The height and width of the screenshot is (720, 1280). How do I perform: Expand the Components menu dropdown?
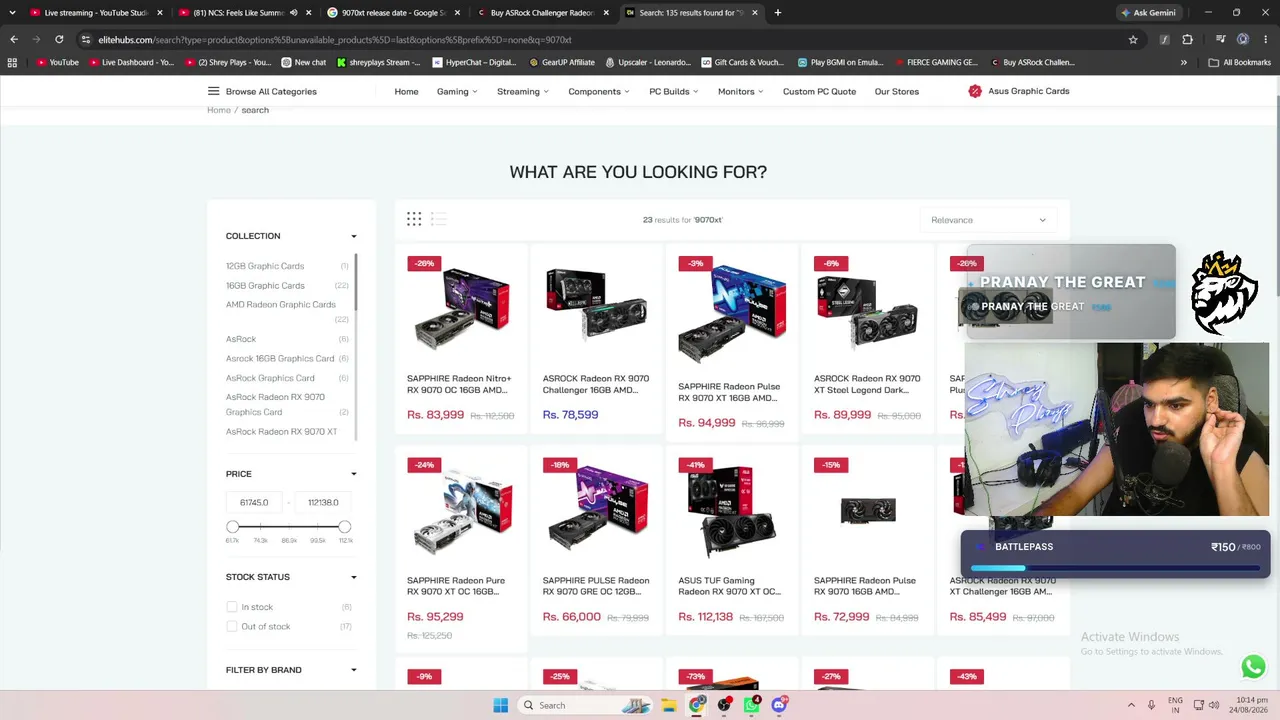pos(599,91)
